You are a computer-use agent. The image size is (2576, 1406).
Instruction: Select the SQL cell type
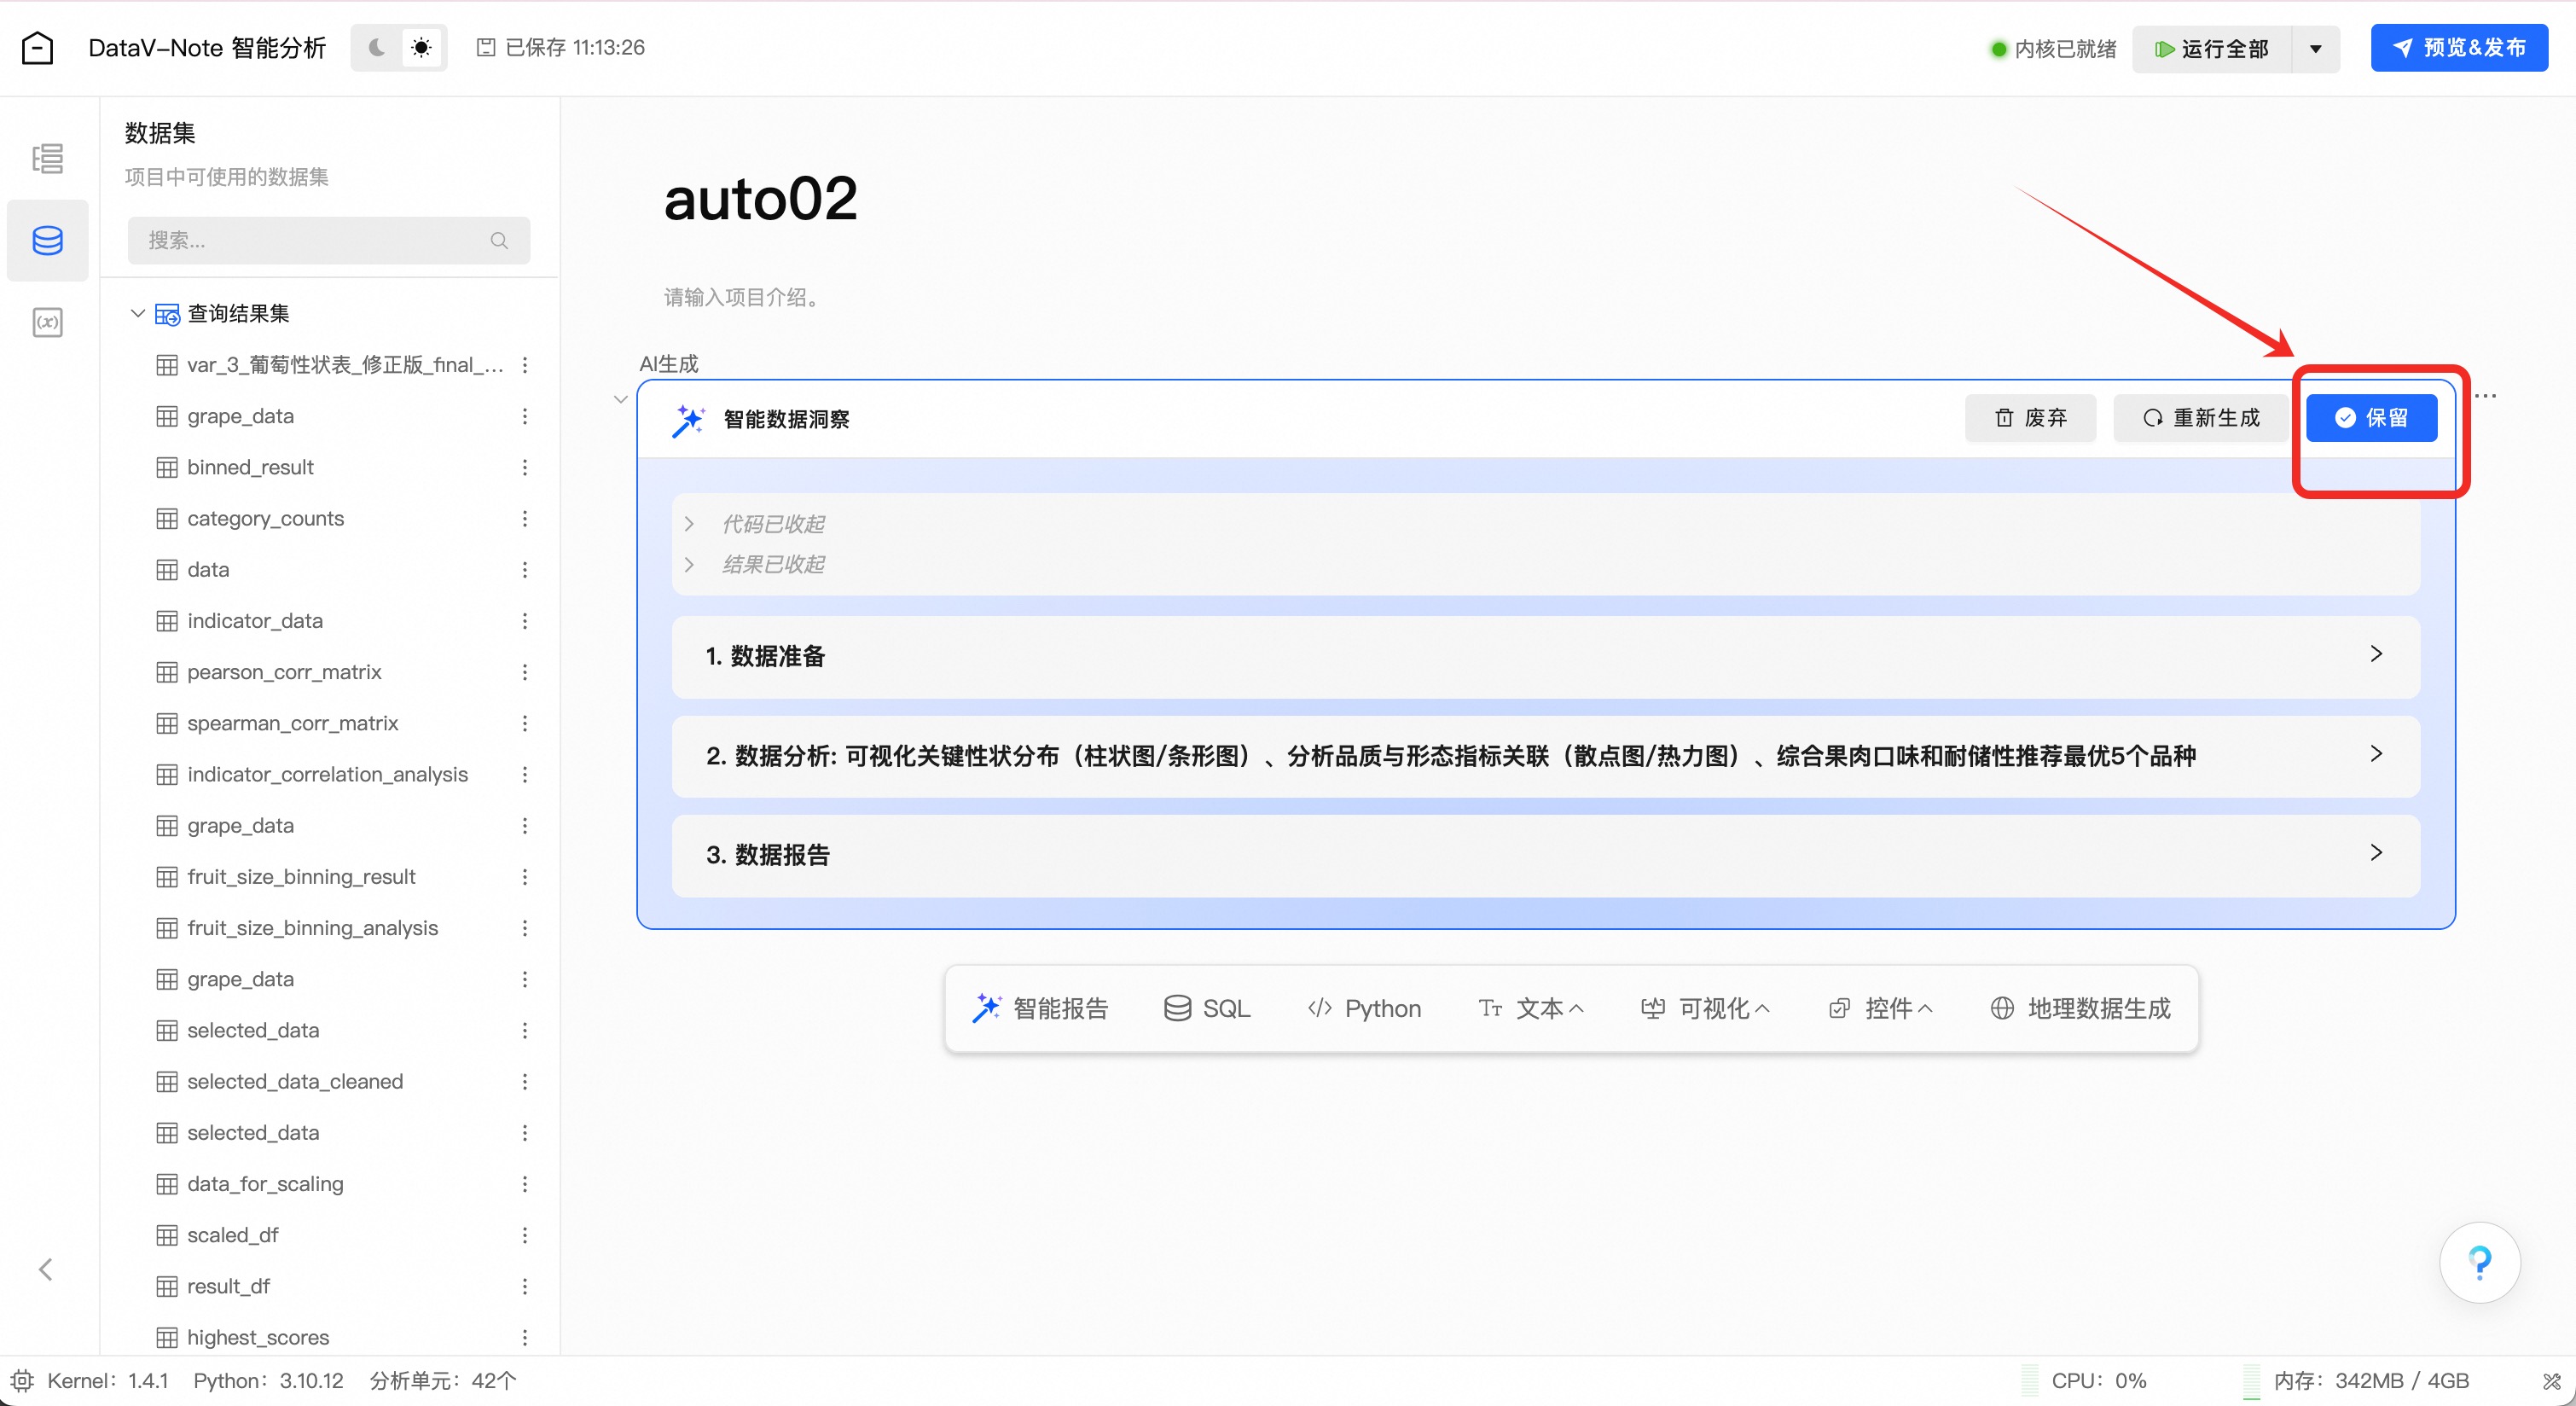[x=1207, y=1008]
